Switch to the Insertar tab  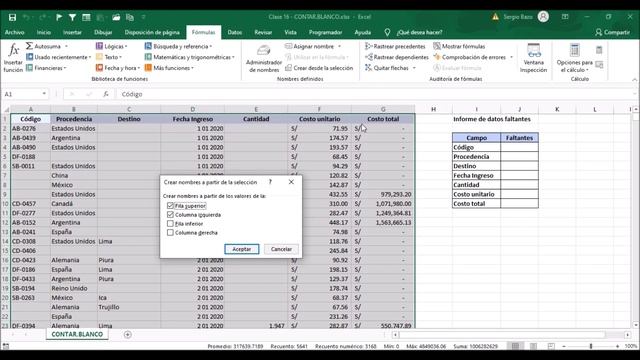72,32
